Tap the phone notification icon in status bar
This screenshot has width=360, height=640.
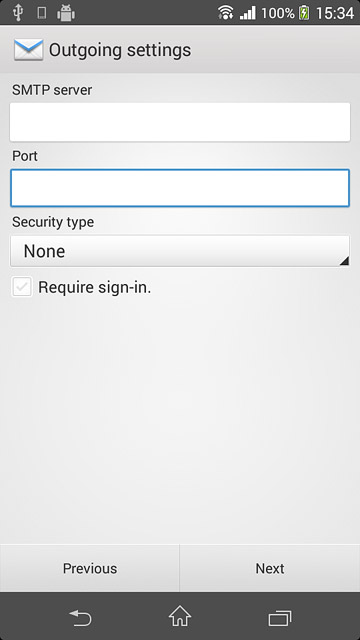(x=41, y=13)
